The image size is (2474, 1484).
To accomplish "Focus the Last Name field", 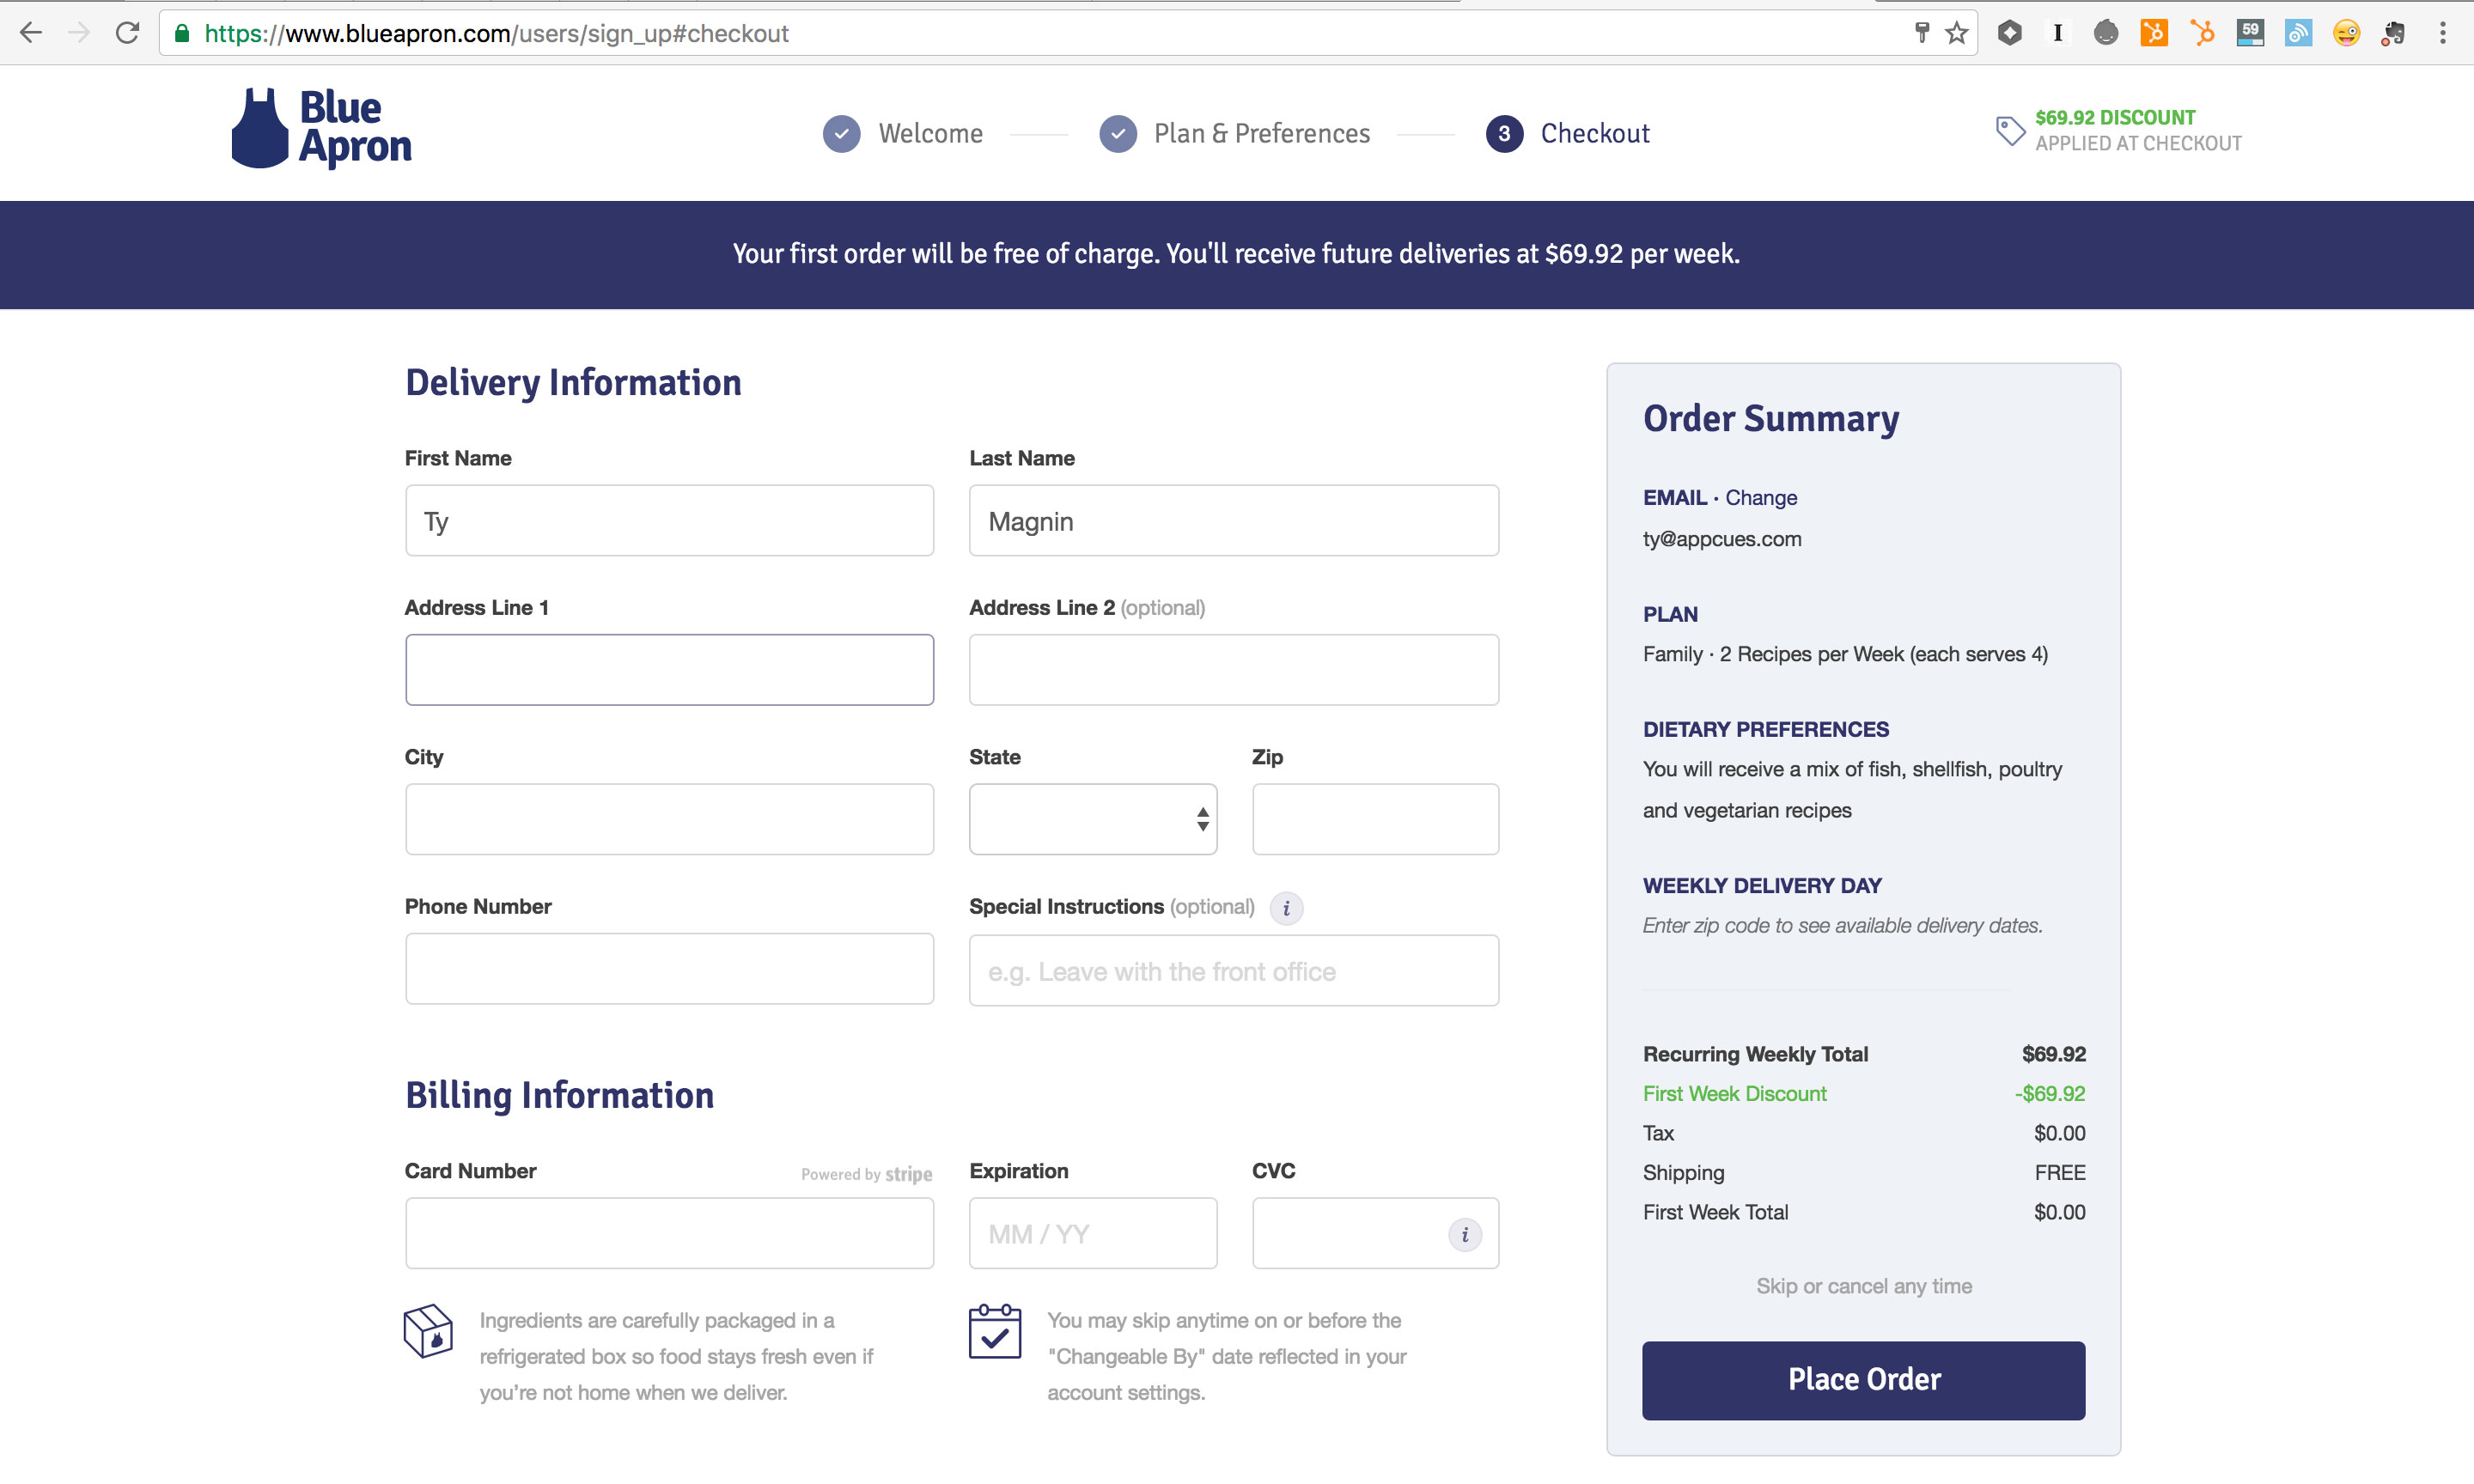I will tap(1234, 521).
